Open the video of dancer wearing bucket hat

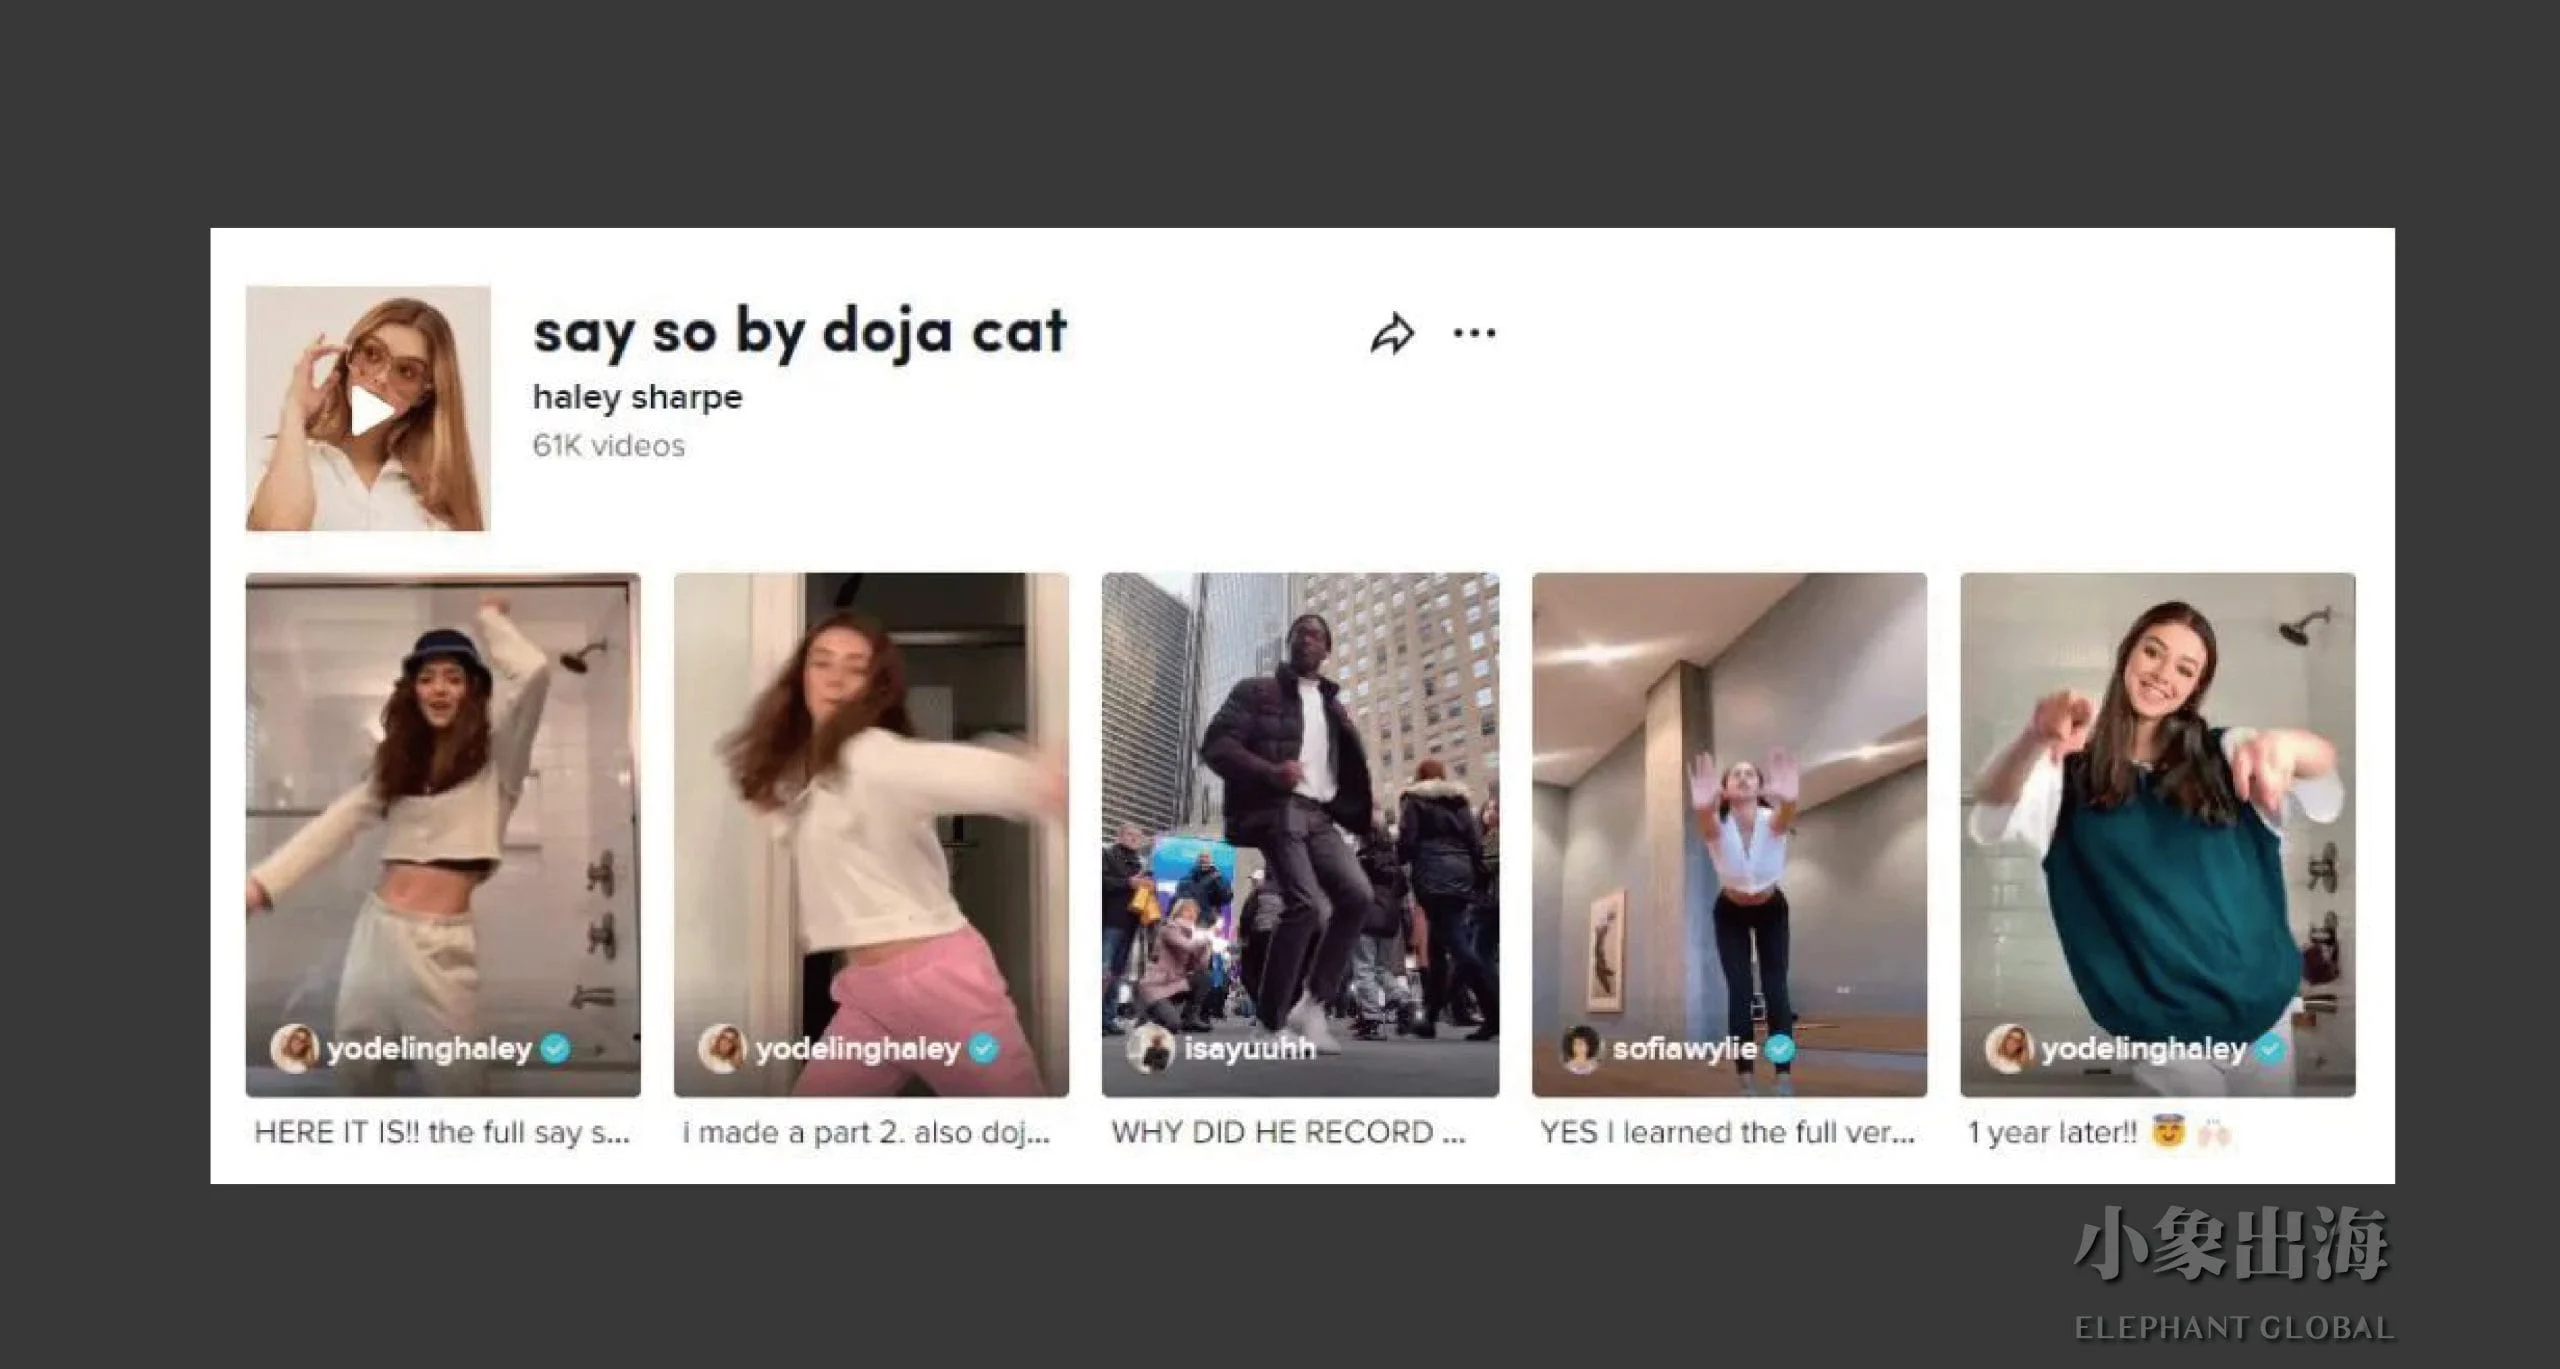(x=443, y=834)
